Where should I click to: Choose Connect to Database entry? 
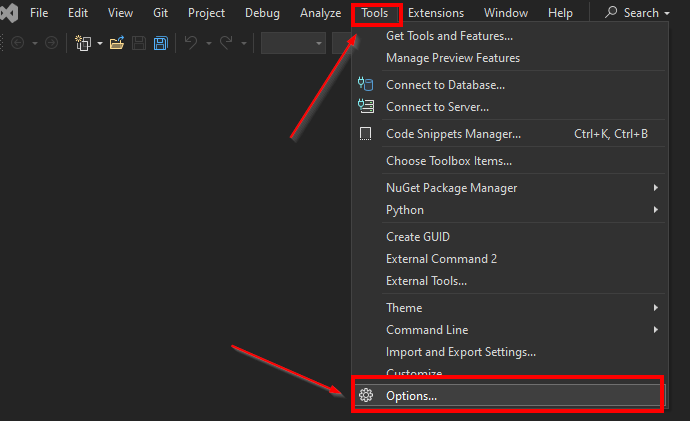[x=510, y=84]
